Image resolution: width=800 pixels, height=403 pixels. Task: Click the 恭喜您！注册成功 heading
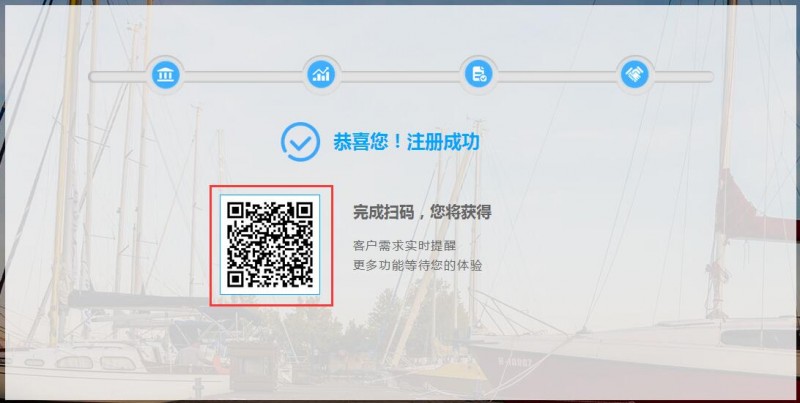point(406,142)
